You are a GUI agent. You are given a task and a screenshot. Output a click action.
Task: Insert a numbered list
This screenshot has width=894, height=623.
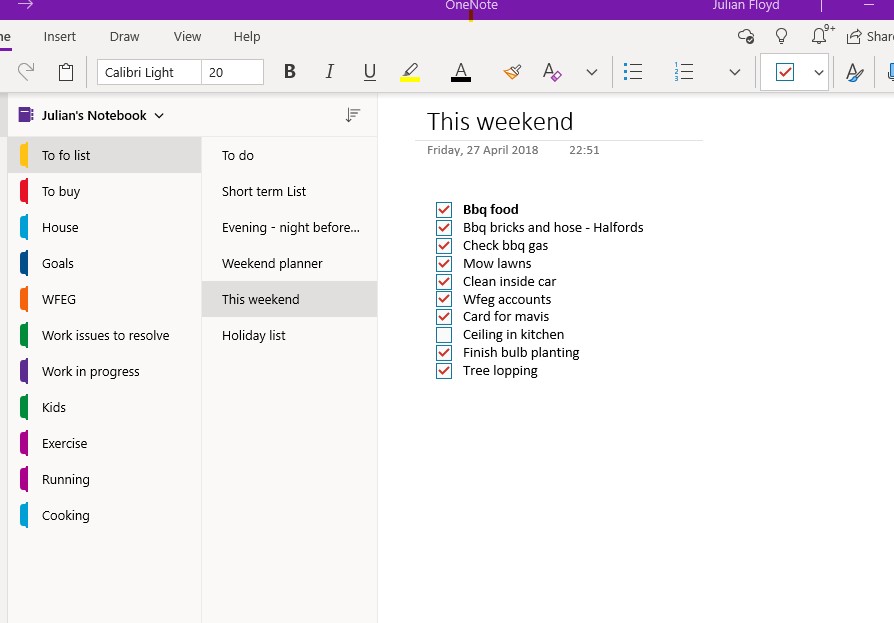[683, 72]
